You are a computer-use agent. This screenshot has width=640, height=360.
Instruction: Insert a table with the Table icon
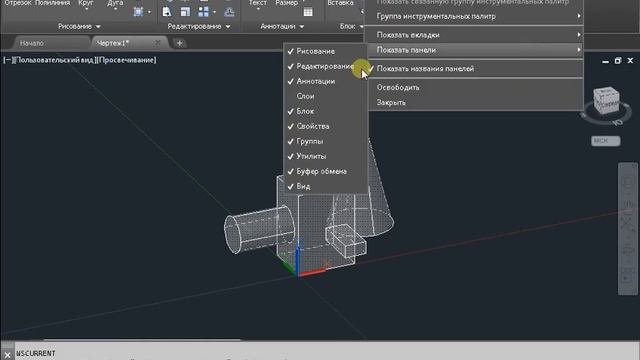coord(308,12)
